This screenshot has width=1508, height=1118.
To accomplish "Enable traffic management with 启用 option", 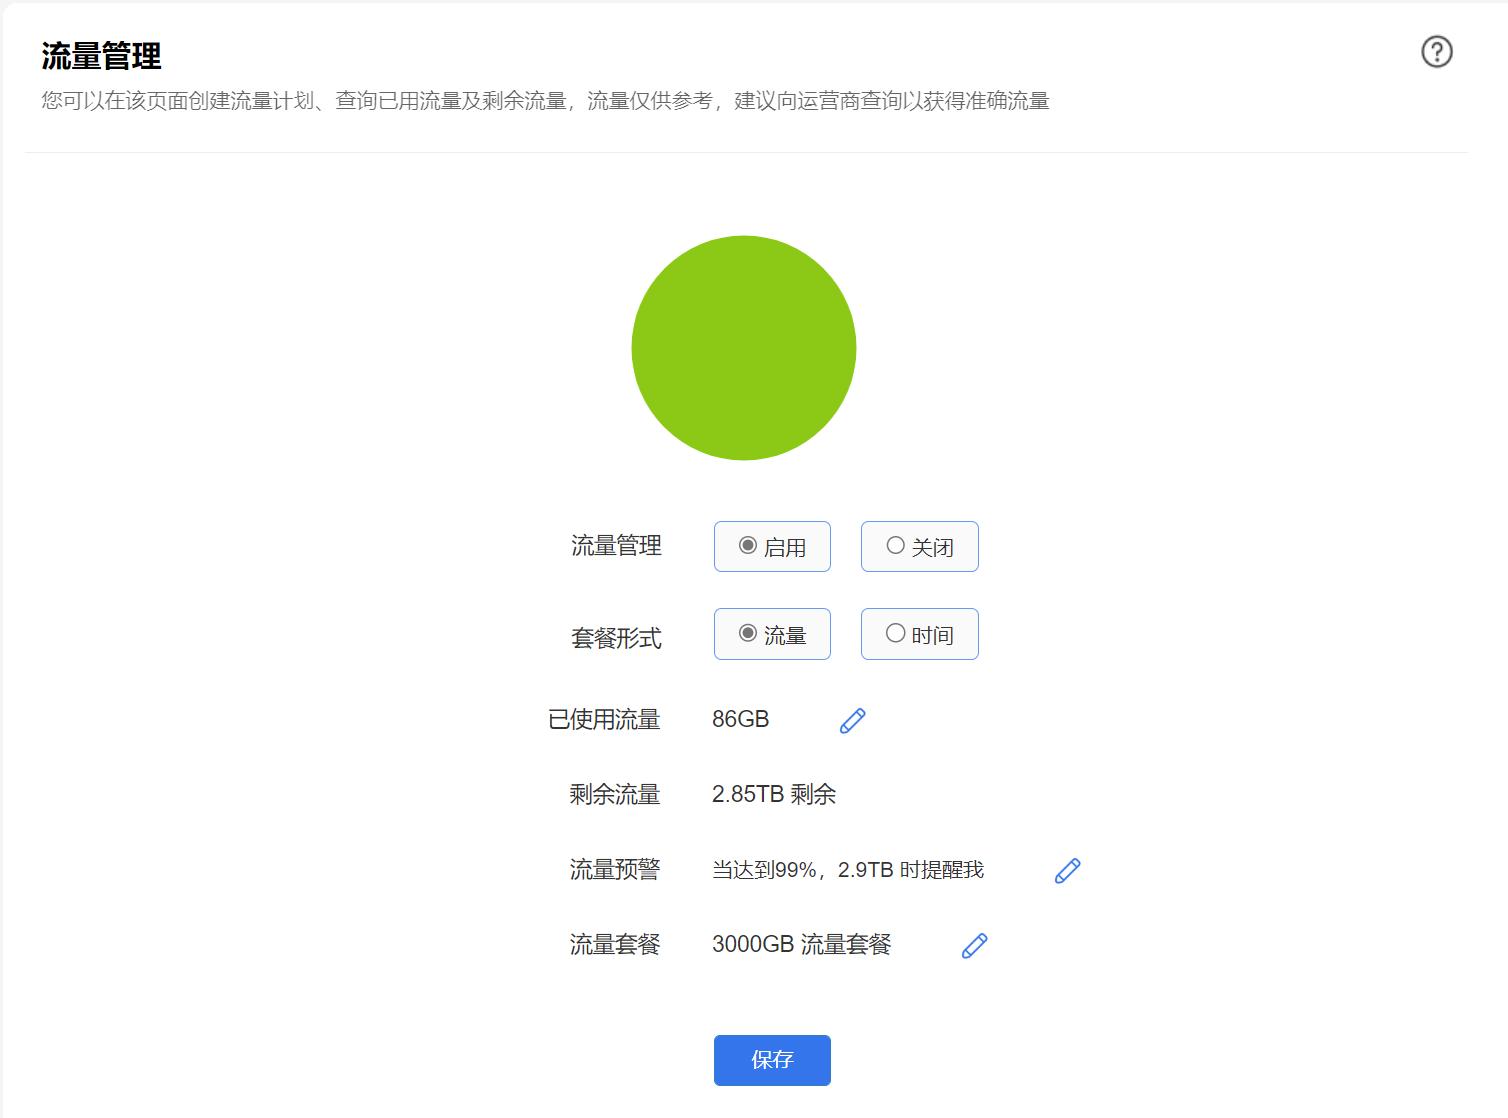I will (772, 546).
